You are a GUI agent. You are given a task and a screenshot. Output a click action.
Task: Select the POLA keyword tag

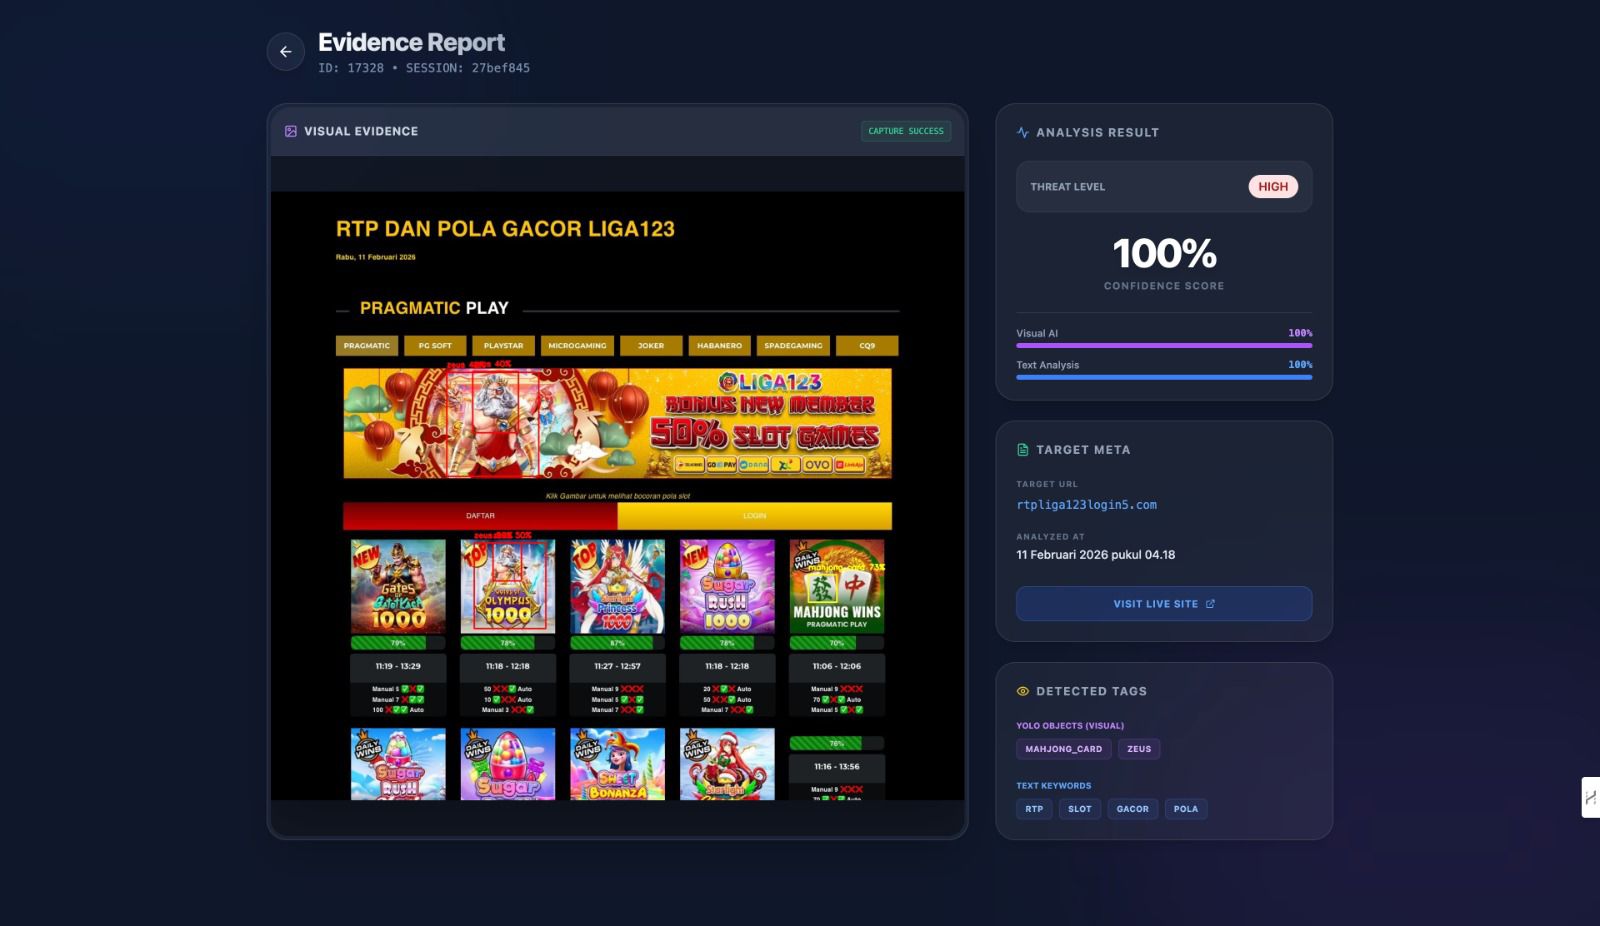pyautogui.click(x=1185, y=809)
